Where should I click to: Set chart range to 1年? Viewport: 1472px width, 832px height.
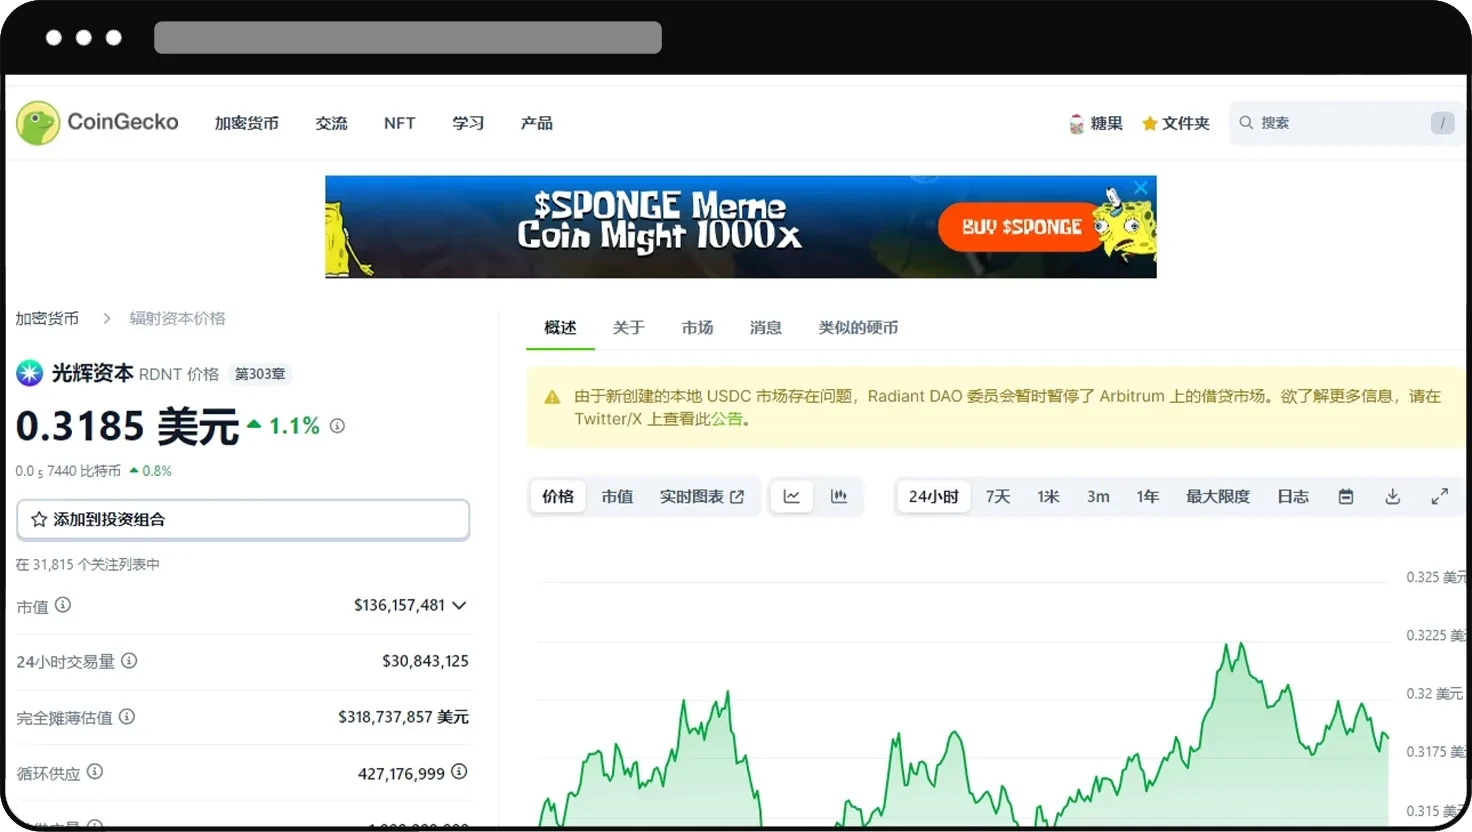click(x=1148, y=497)
